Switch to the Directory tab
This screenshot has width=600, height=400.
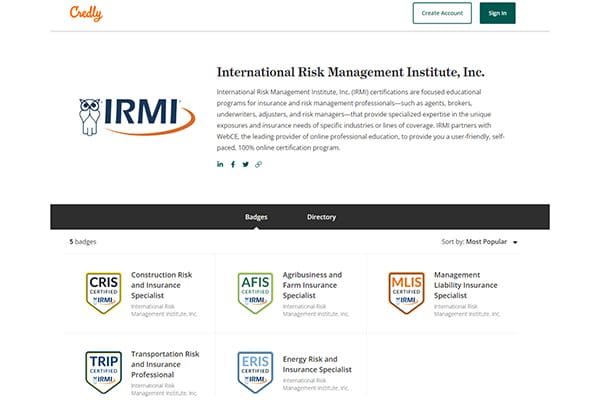[321, 217]
